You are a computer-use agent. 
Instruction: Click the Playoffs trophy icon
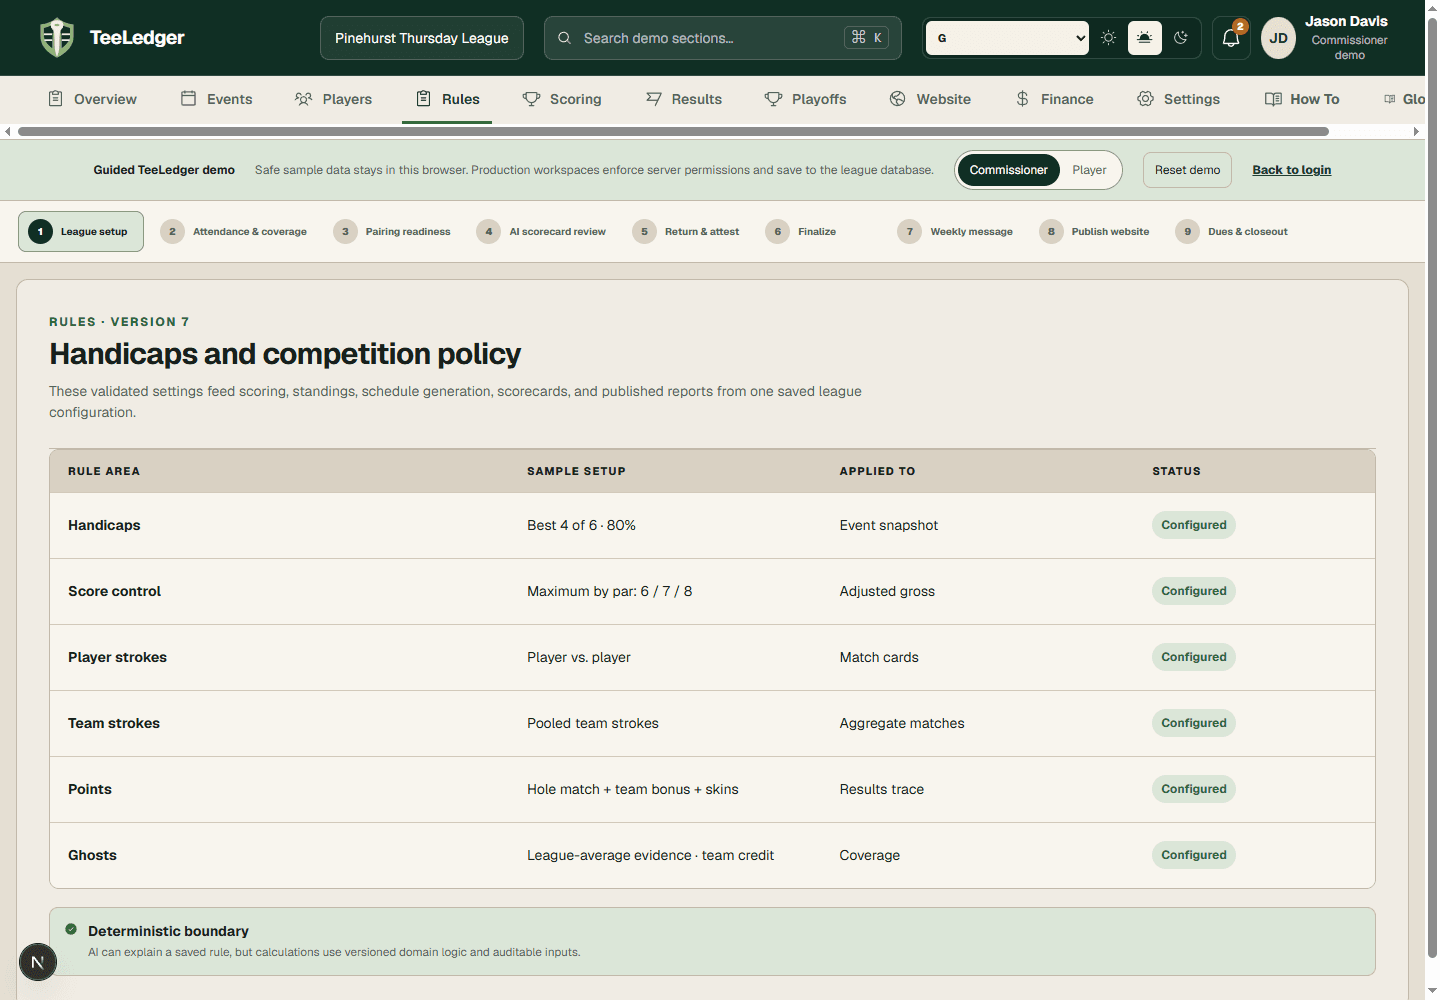[x=773, y=99]
